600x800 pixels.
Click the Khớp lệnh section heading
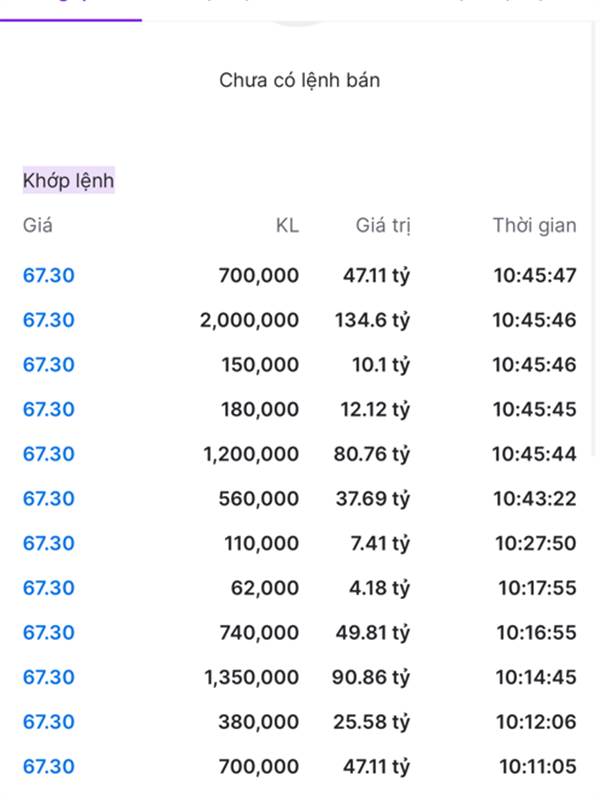69,181
